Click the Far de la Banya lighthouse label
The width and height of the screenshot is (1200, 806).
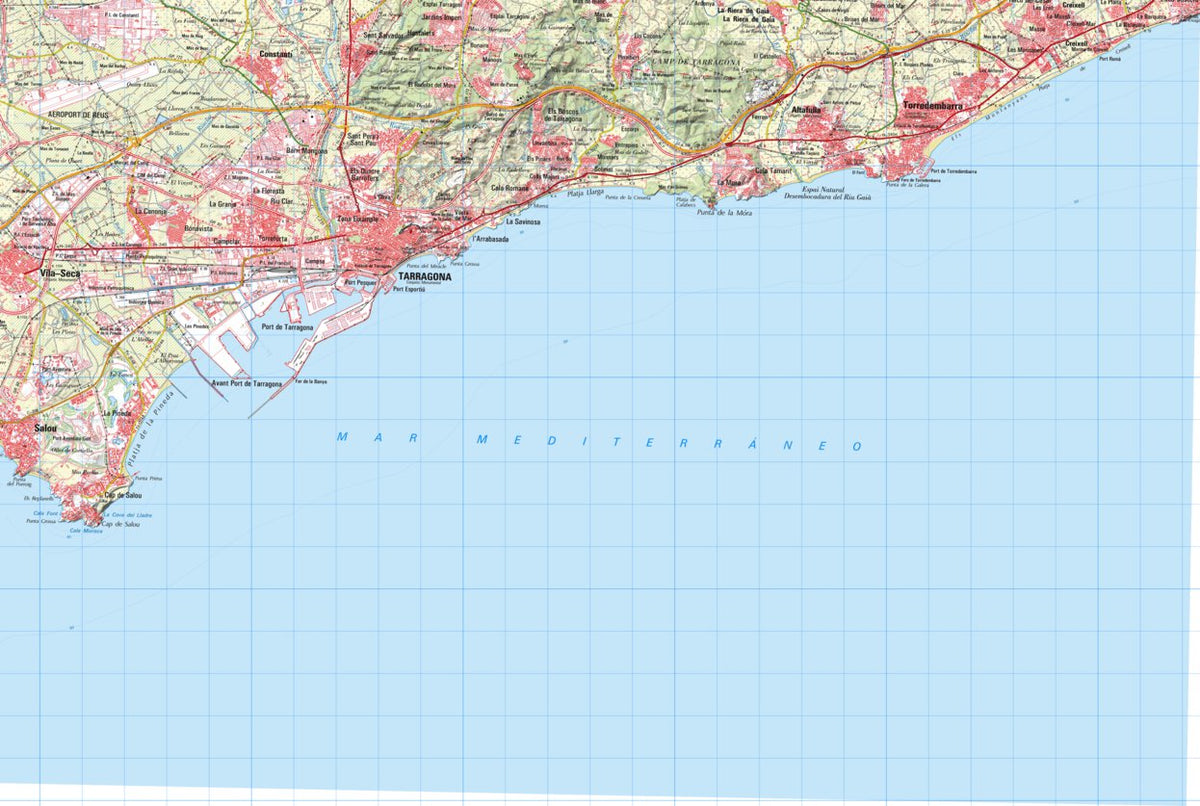[310, 381]
